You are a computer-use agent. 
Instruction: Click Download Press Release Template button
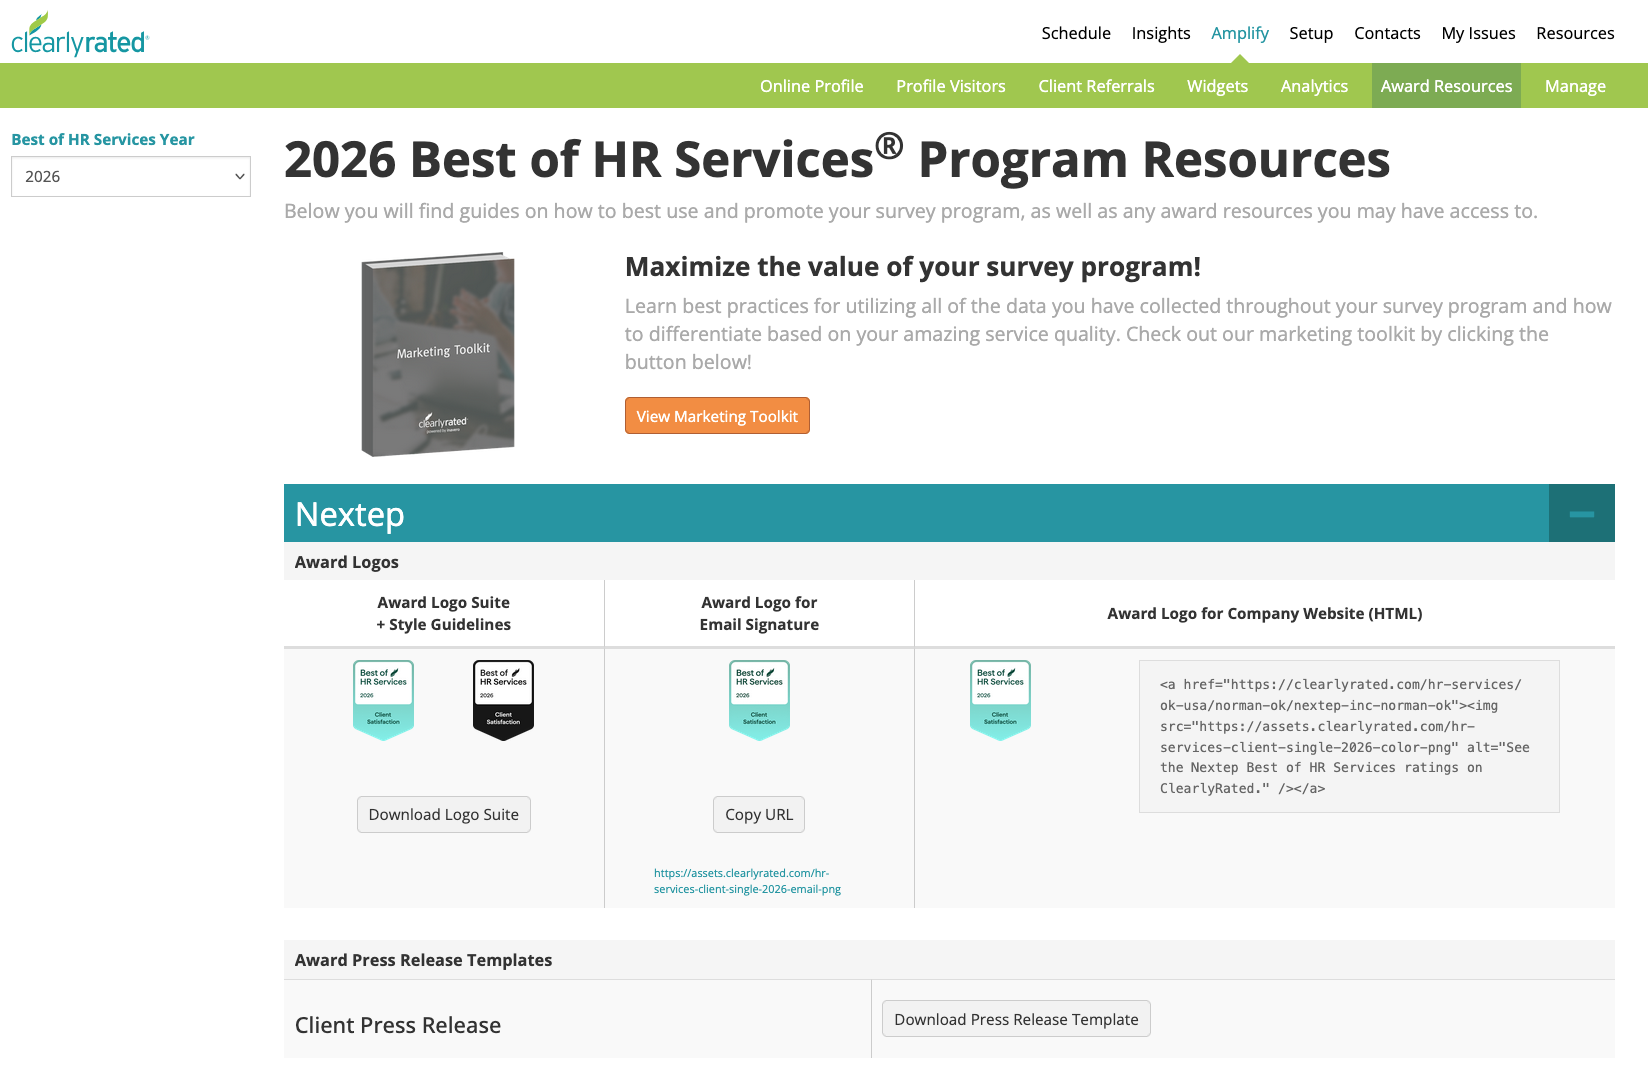click(x=1016, y=1019)
